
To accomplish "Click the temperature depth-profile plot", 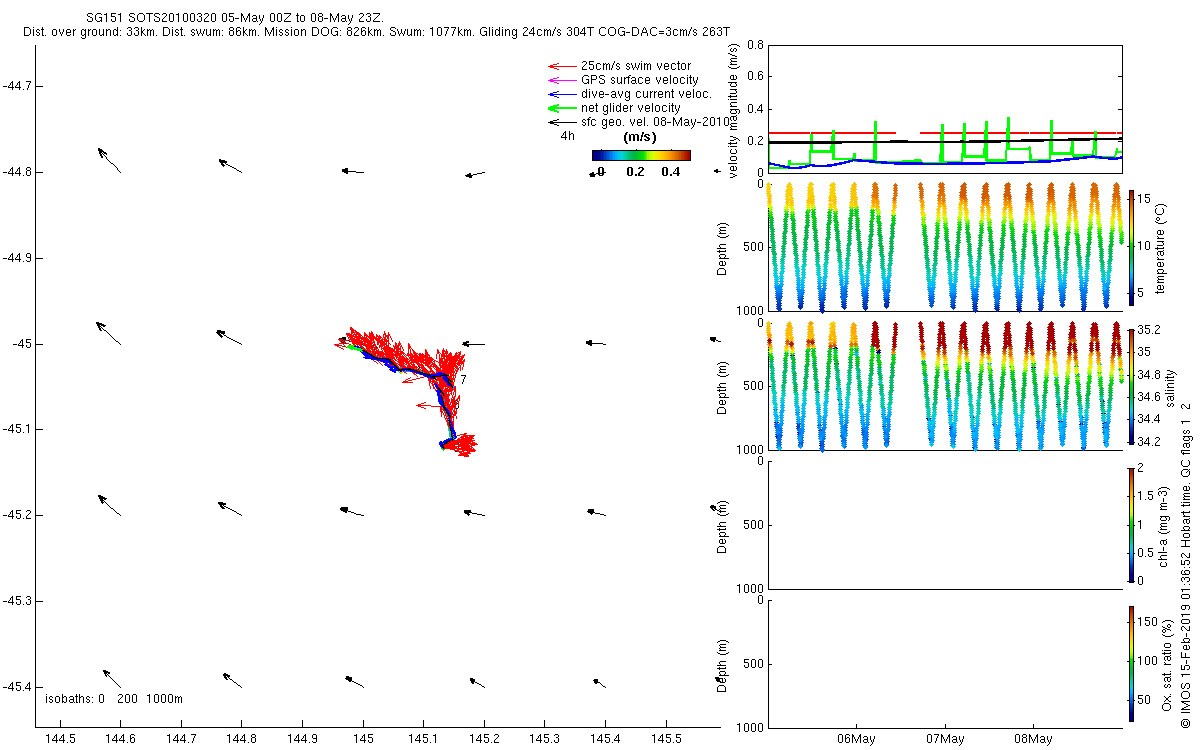I will (943, 247).
